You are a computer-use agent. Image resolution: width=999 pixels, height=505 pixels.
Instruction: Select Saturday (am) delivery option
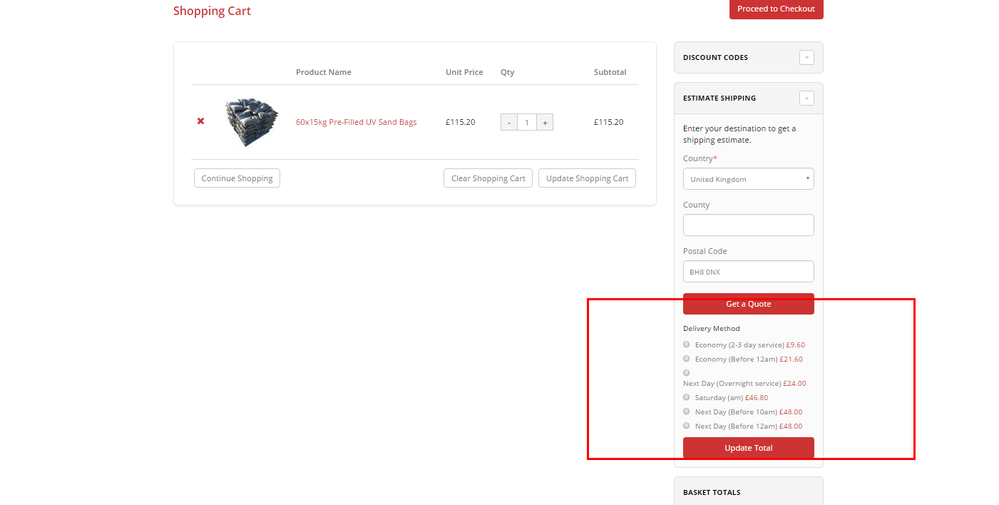coord(687,397)
